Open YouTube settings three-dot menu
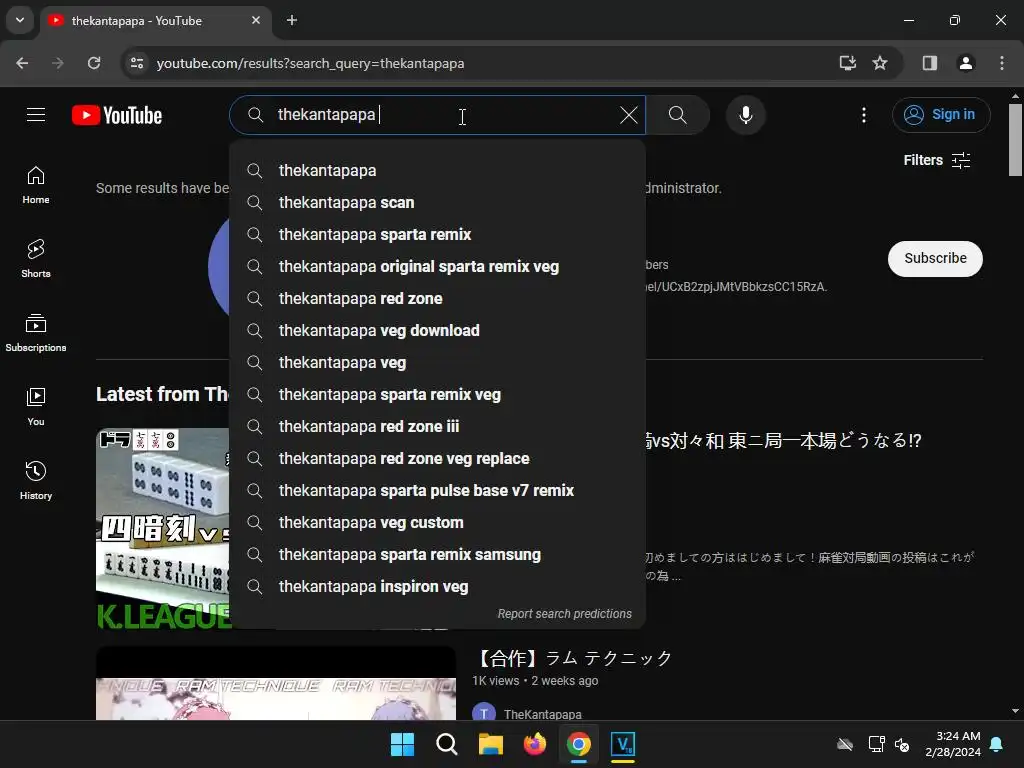 pyautogui.click(x=863, y=115)
